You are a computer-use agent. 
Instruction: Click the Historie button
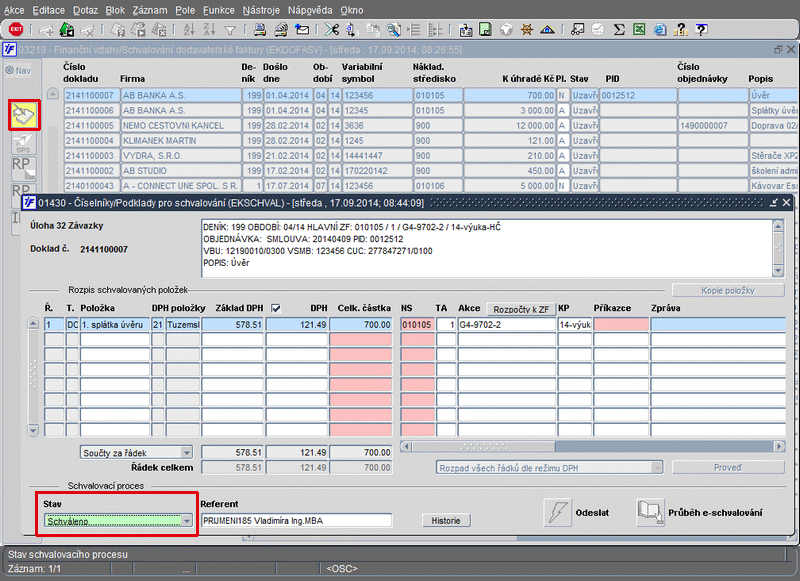pos(446,521)
